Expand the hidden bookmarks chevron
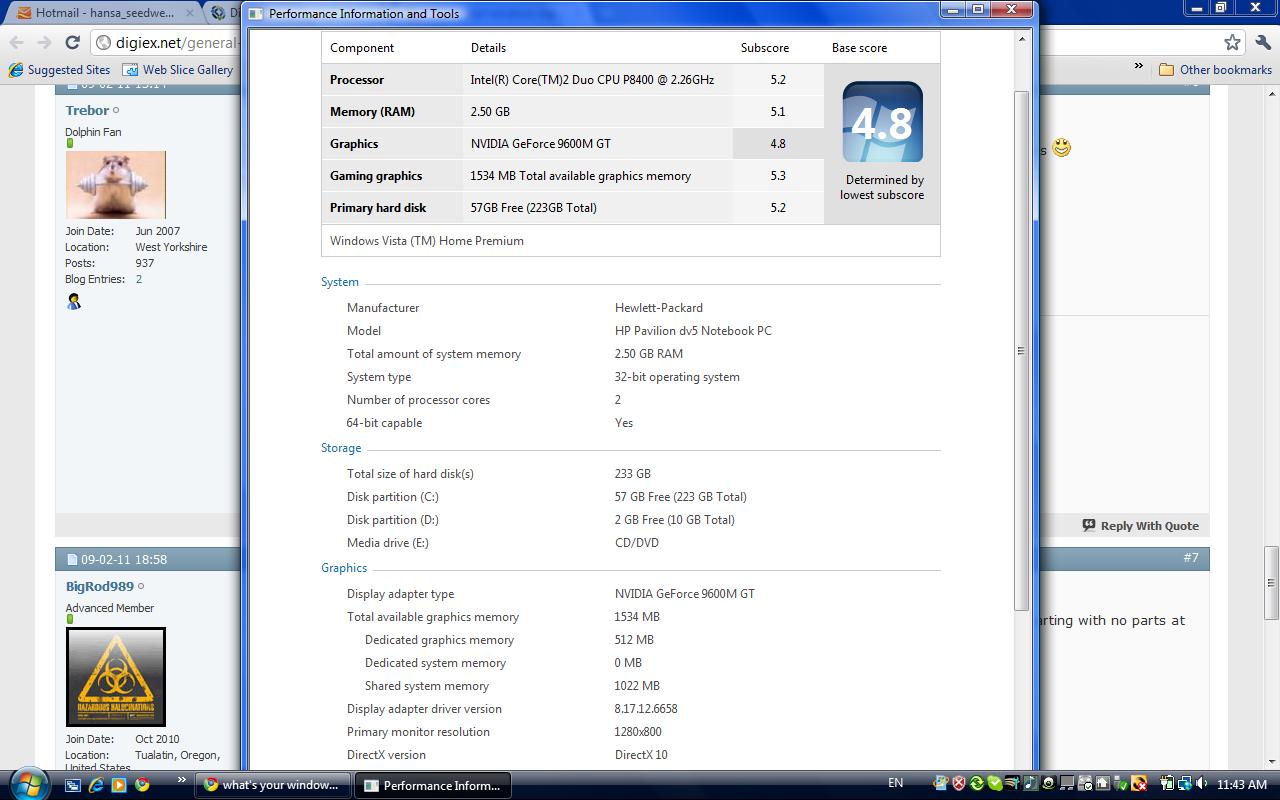 point(1138,66)
